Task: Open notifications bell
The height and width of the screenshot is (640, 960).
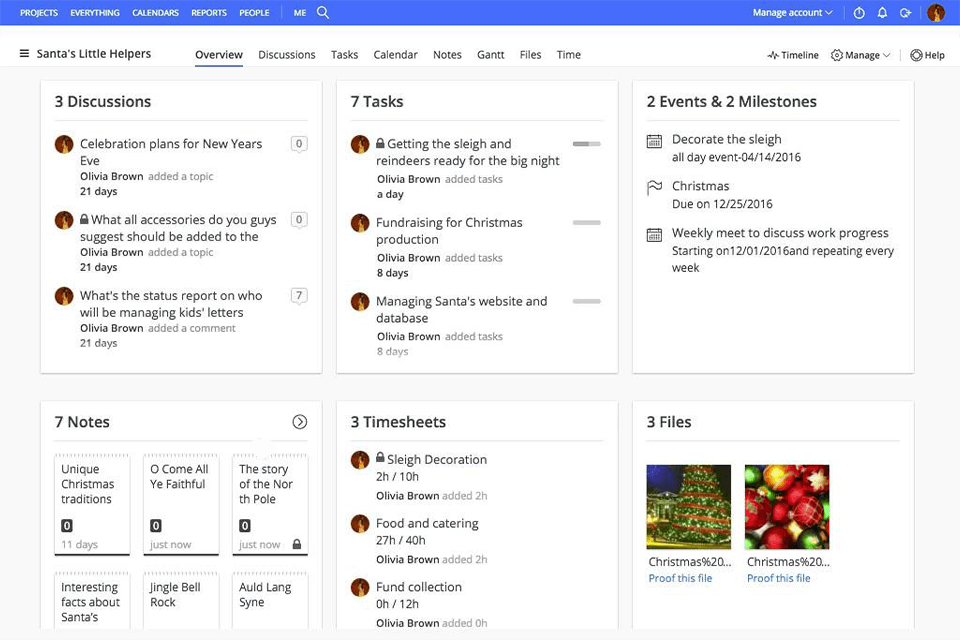Action: coord(882,13)
